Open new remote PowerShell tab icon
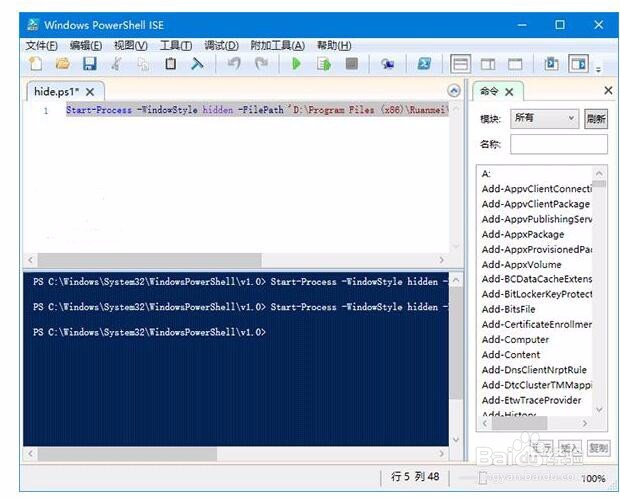Image resolution: width=620 pixels, height=498 pixels. (387, 64)
